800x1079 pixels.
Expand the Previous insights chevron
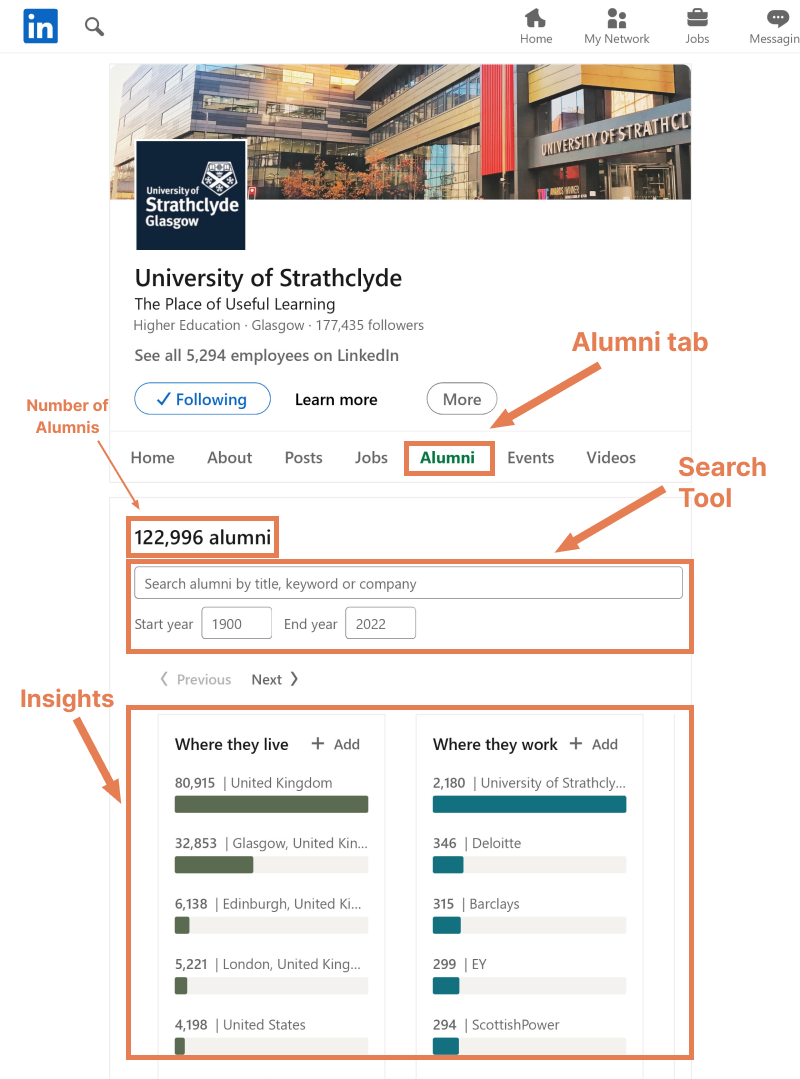tap(195, 679)
